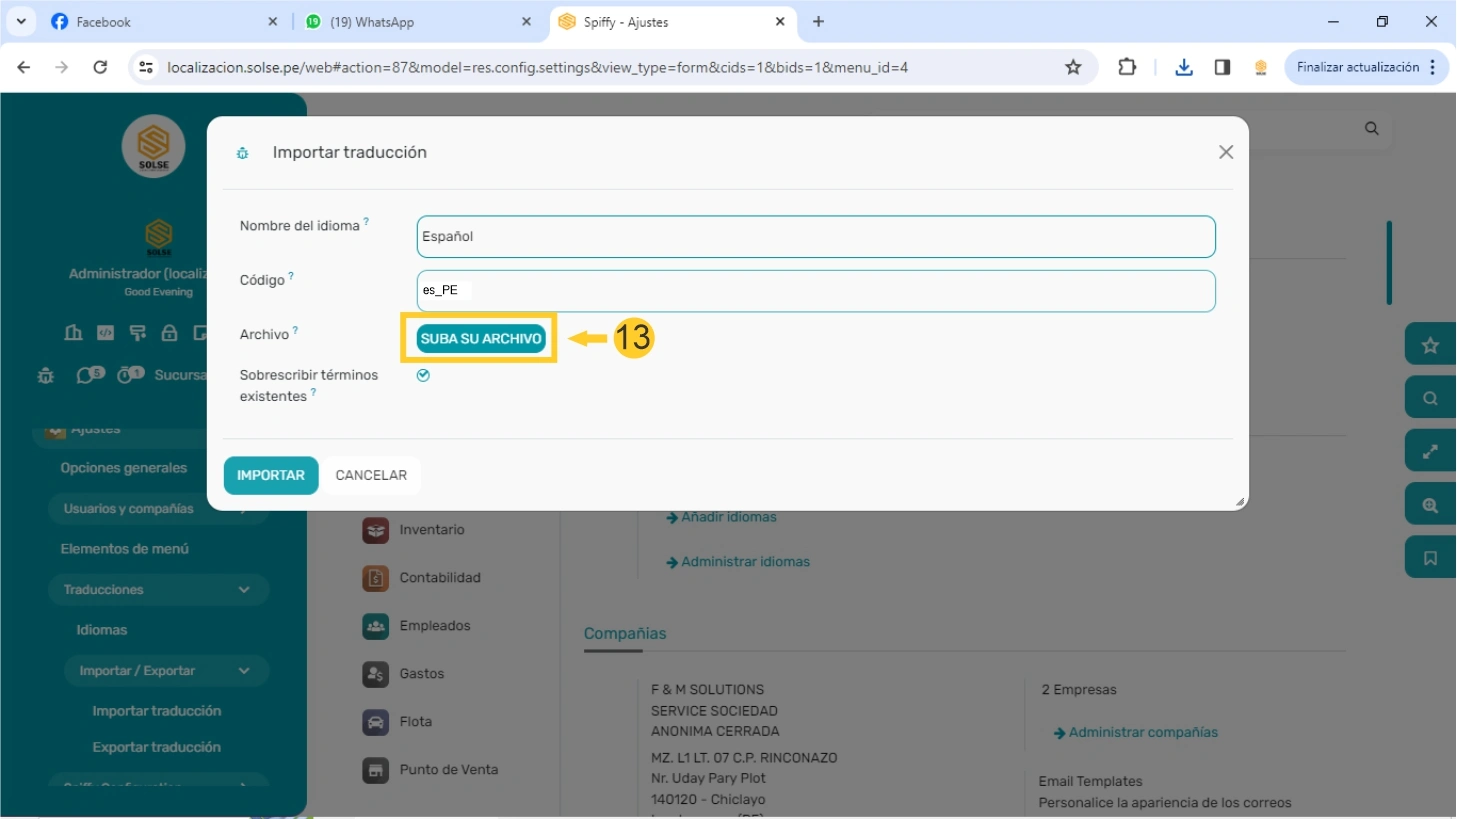Toggle Sobrescribir términos existentes checkbox
Viewport: 1457px width, 819px height.
coord(423,375)
